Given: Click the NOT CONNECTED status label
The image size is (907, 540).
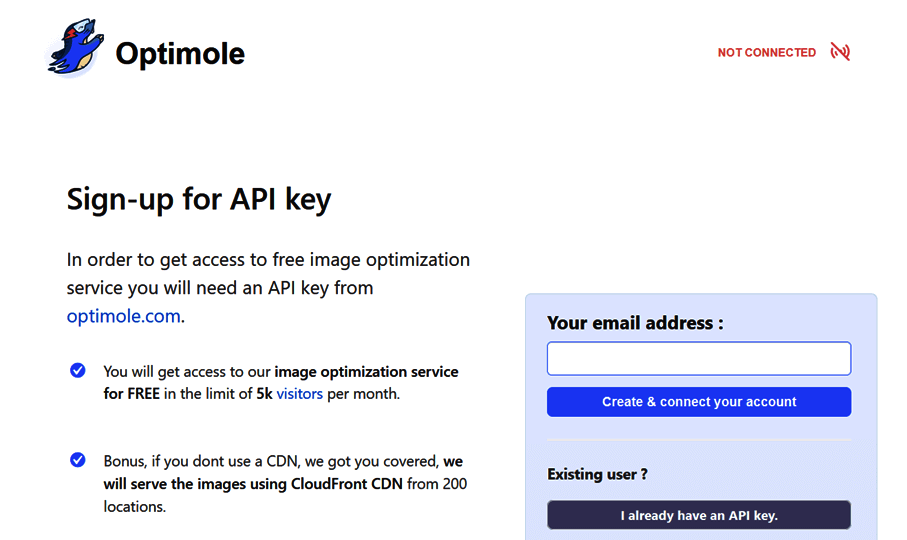Looking at the screenshot, I should click(x=766, y=53).
